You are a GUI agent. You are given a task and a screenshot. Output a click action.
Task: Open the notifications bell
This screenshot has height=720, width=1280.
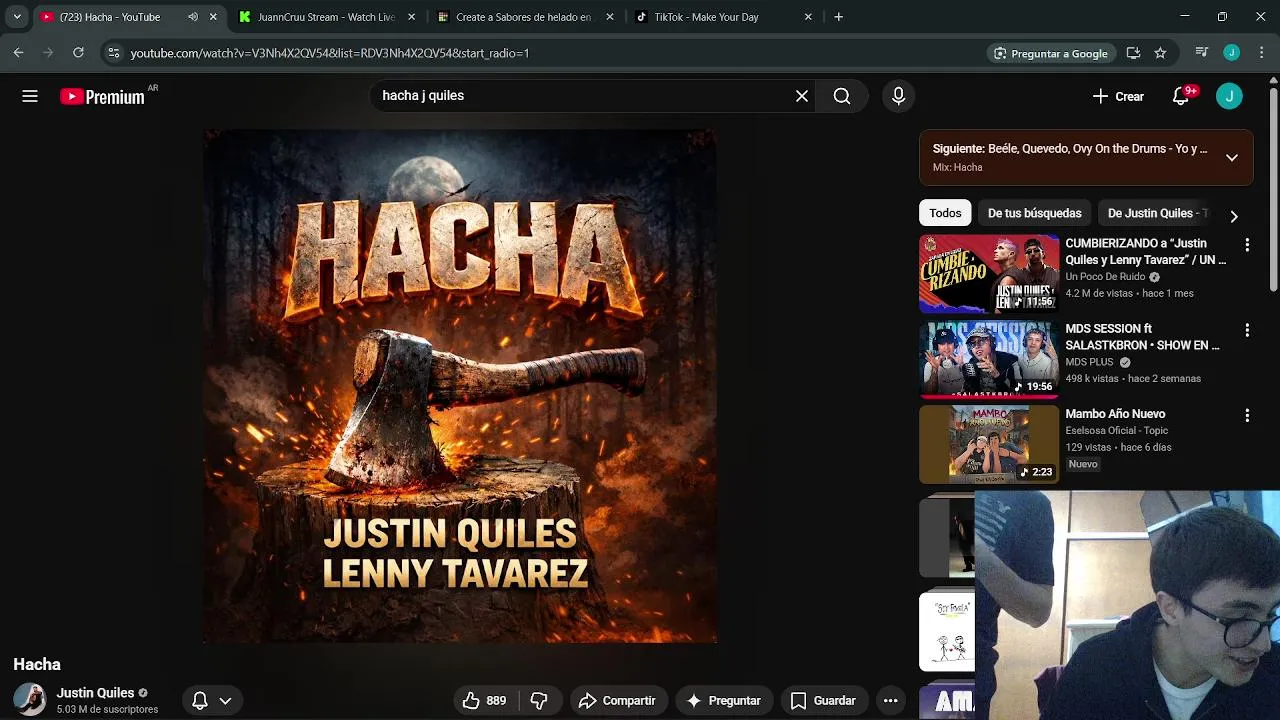[1181, 96]
